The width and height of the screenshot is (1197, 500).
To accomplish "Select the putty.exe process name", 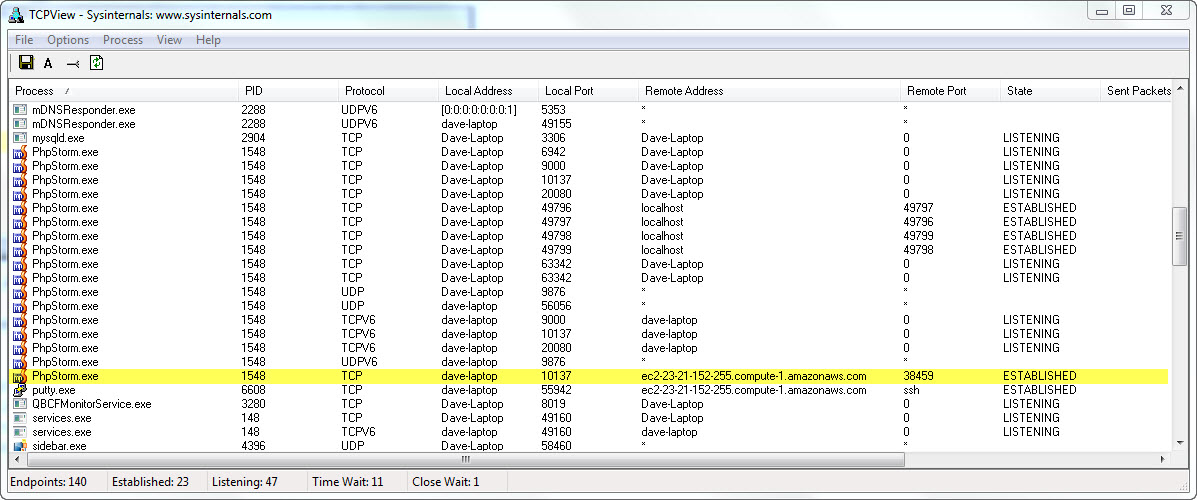I will [x=53, y=390].
